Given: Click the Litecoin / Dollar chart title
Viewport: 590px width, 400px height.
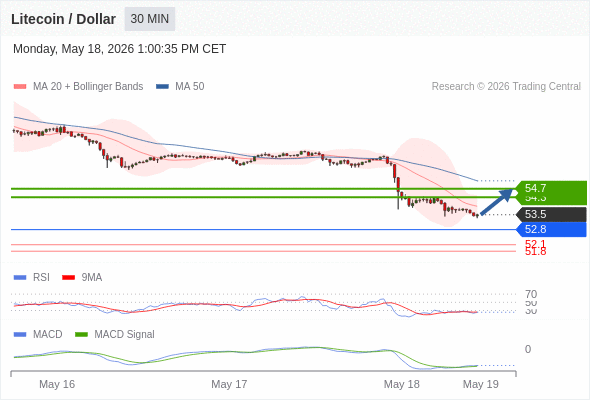Looking at the screenshot, I should click(x=63, y=19).
